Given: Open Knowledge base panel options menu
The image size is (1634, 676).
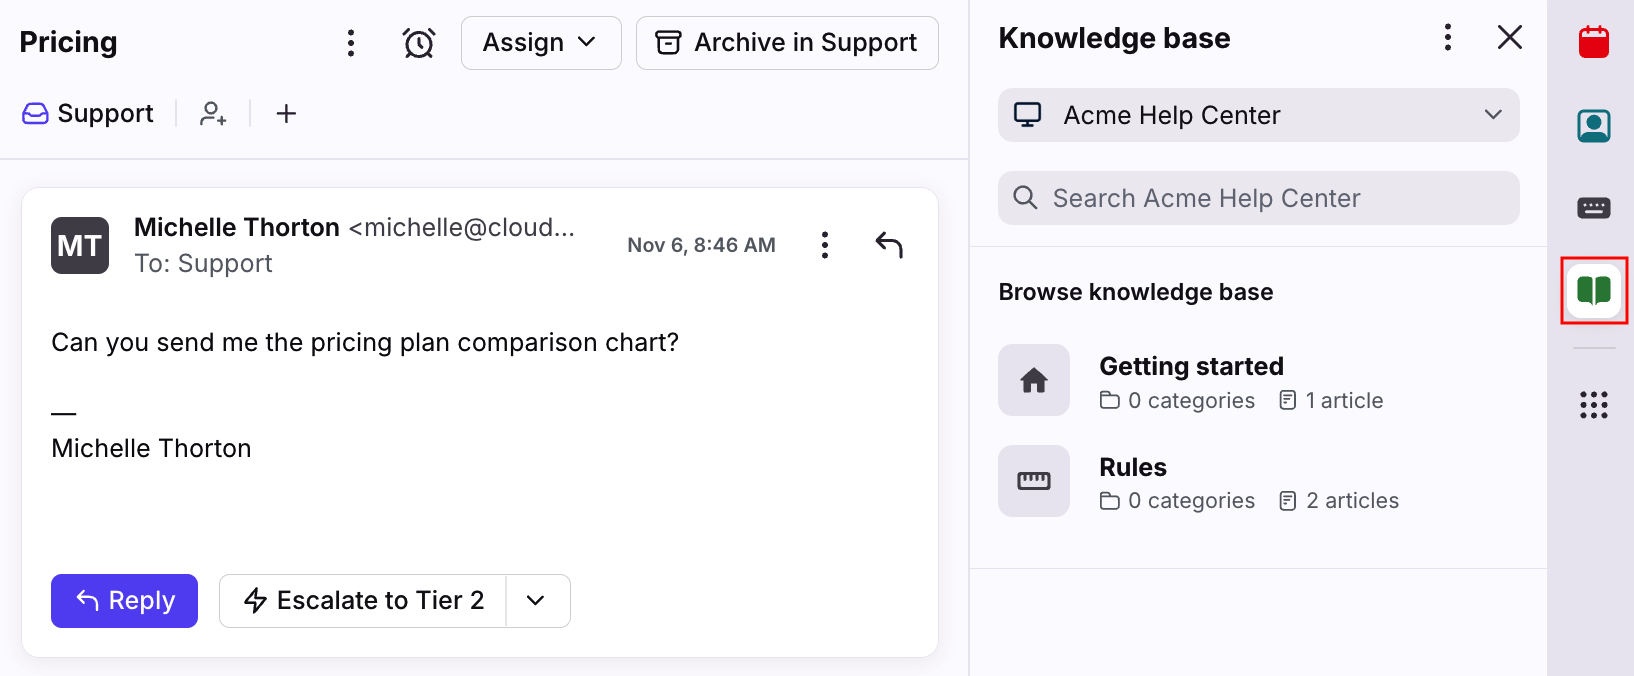Looking at the screenshot, I should [x=1447, y=38].
